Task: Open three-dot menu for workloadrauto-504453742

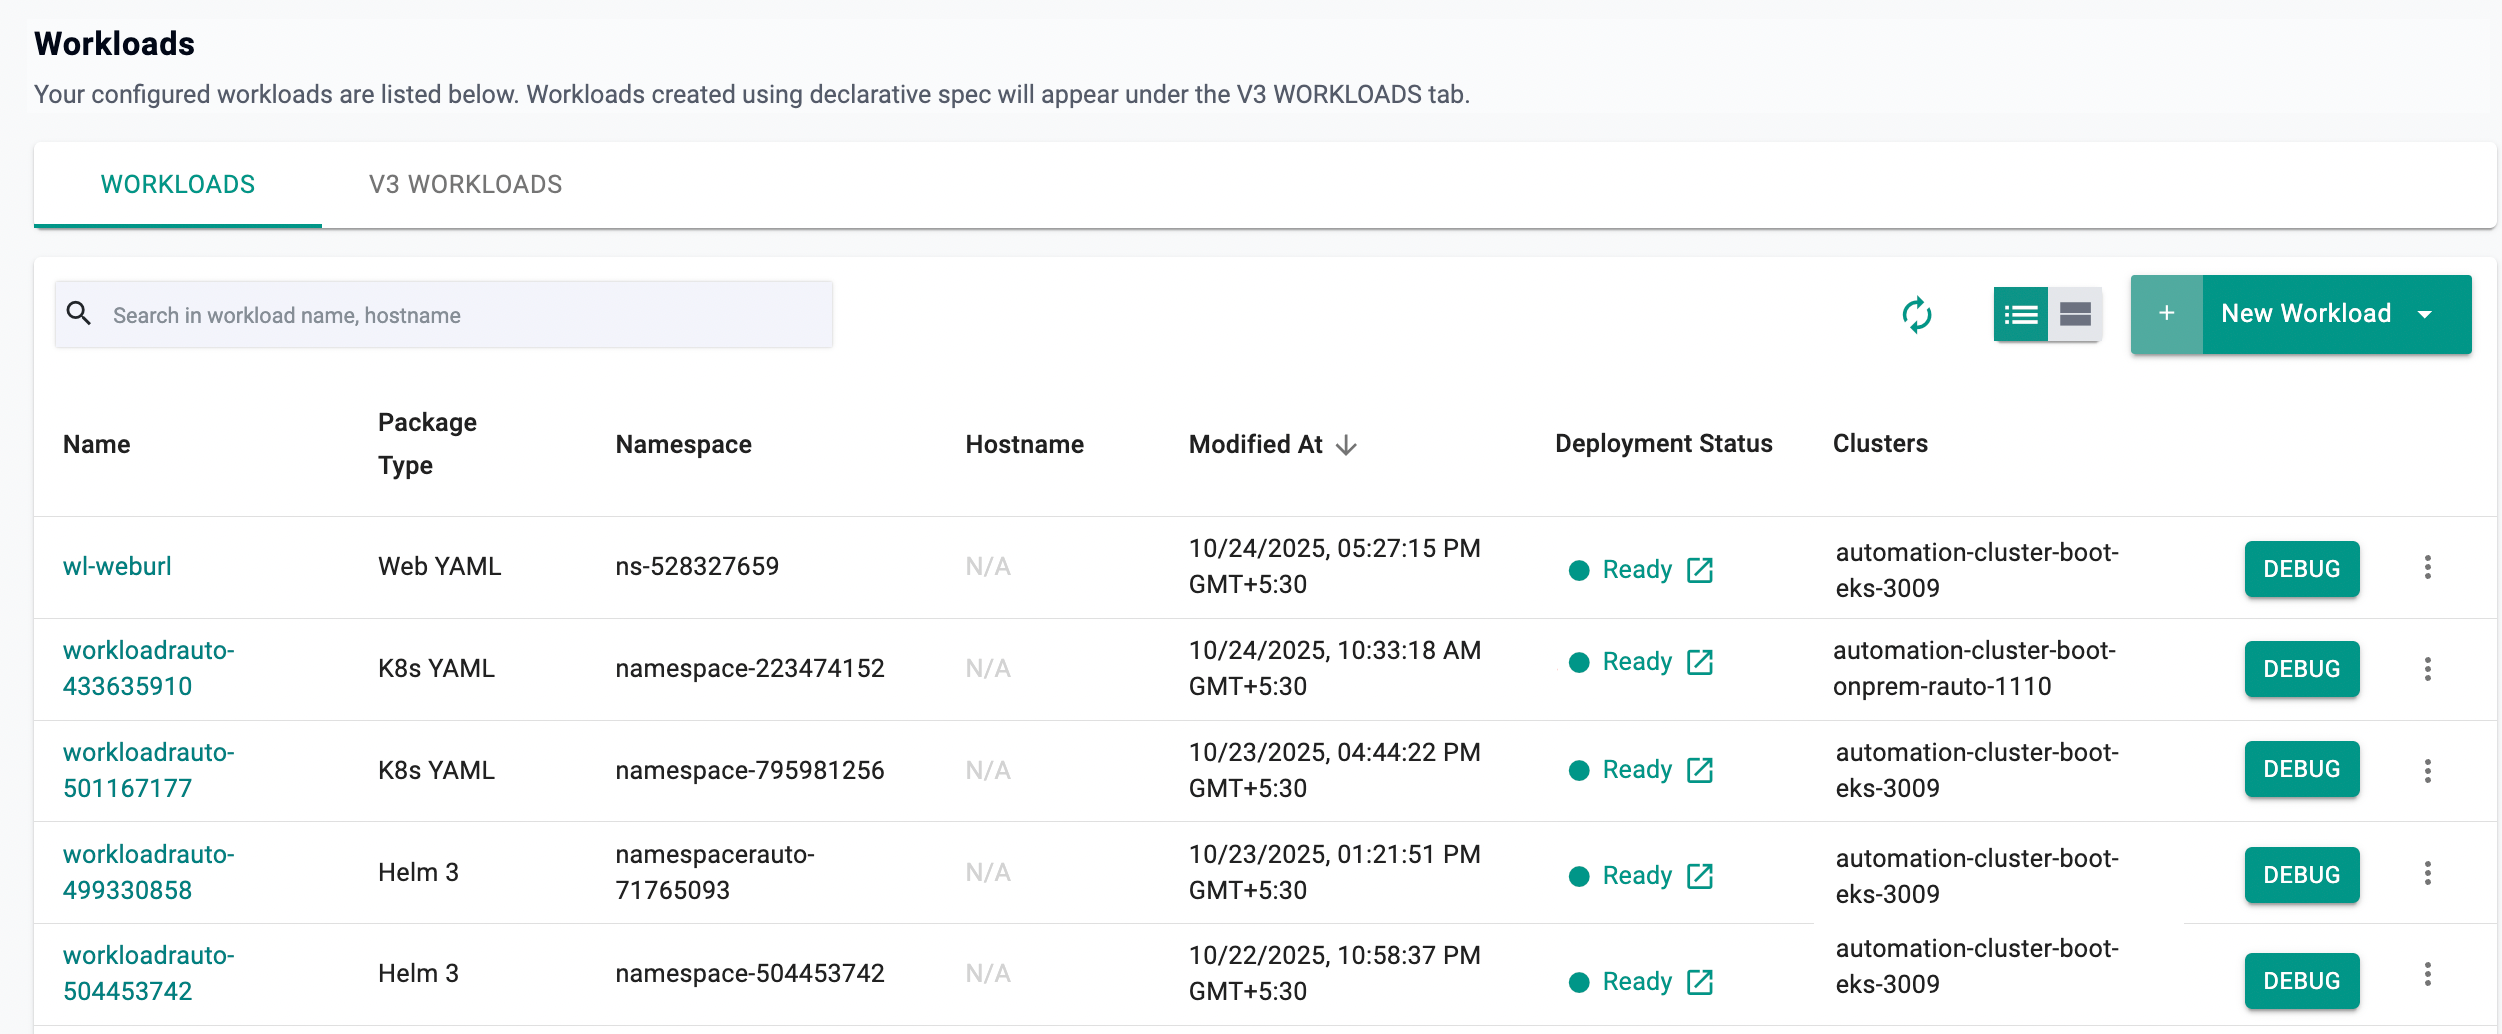Action: [x=2427, y=974]
